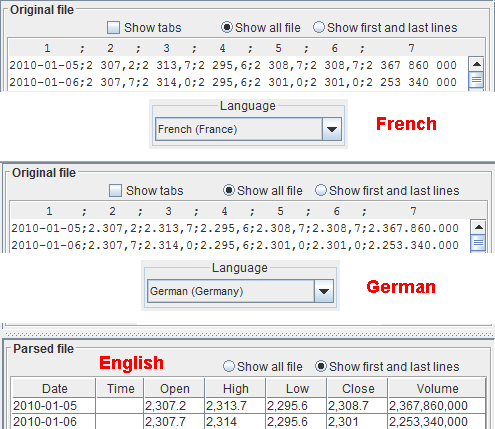Screen dimensions: 495x429
Task: Select Show all file in German panel
Action: point(263,191)
